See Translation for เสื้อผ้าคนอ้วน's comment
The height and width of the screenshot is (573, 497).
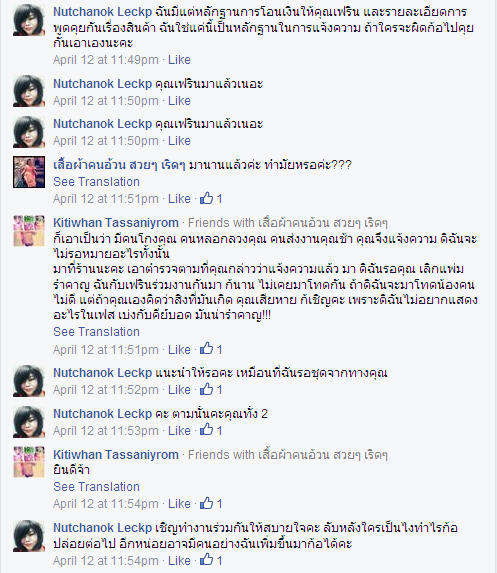(x=96, y=182)
